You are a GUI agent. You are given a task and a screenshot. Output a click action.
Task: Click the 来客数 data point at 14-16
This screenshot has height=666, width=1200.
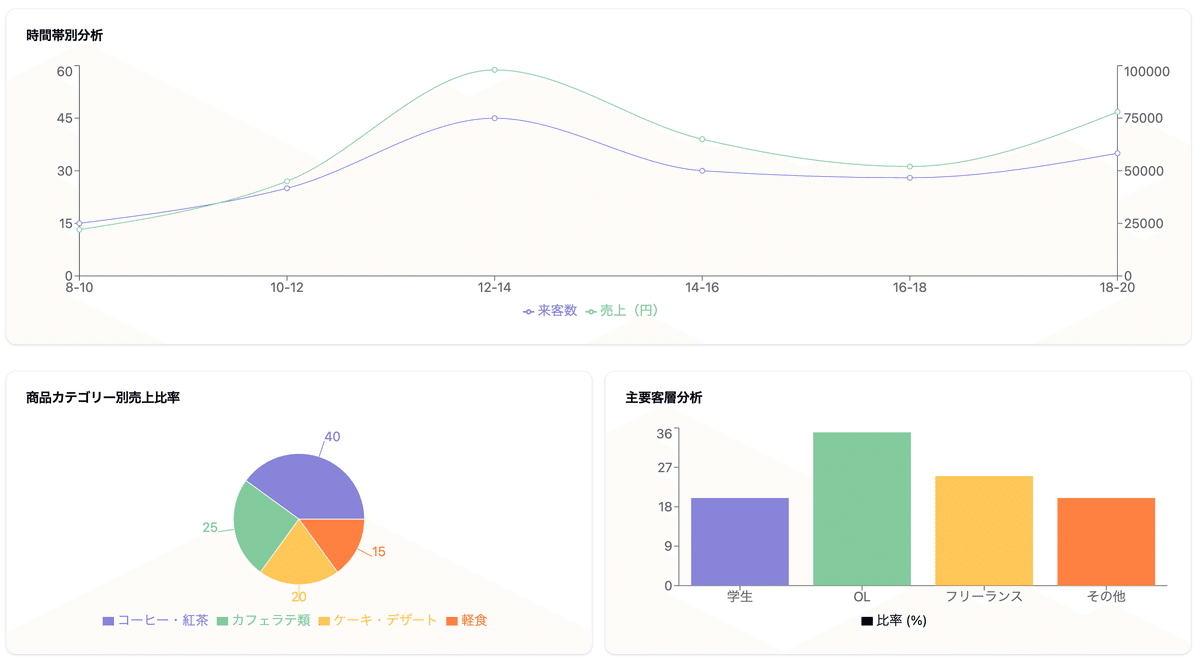[x=702, y=171]
